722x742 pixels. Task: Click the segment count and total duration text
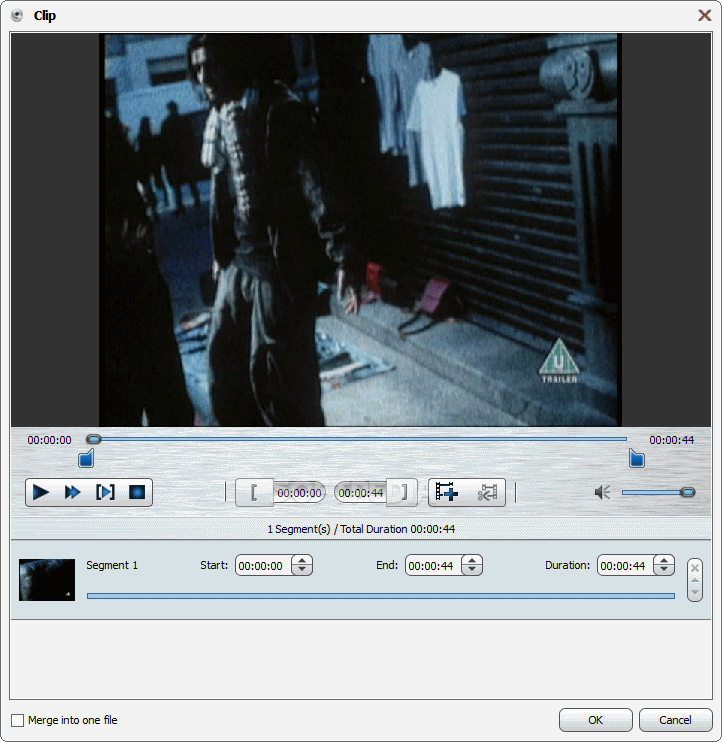click(361, 529)
